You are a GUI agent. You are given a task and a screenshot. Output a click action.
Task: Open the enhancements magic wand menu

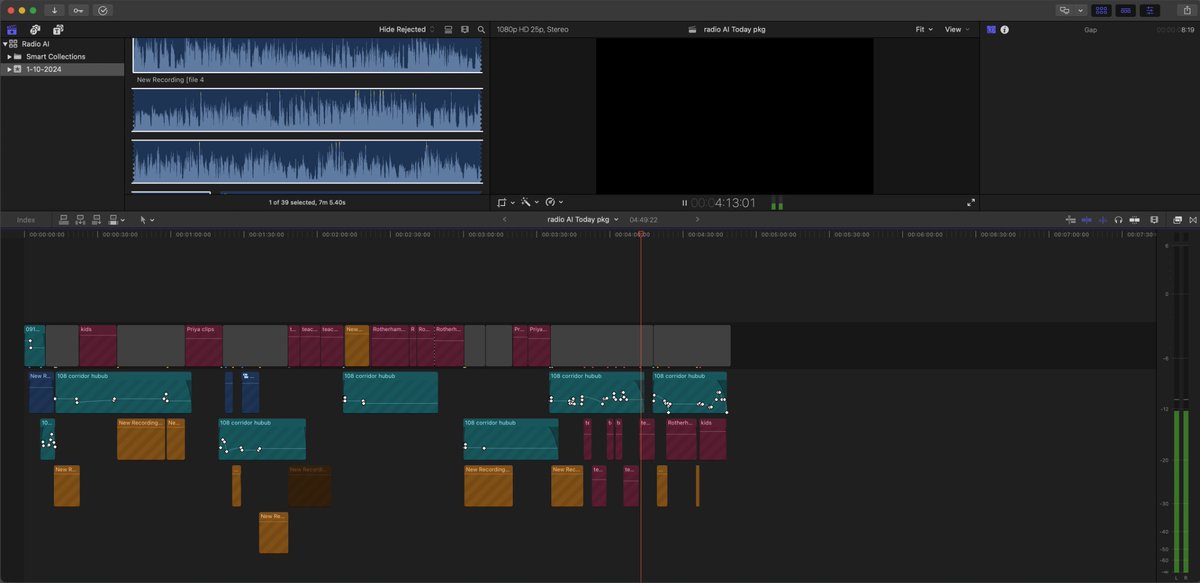click(x=529, y=202)
